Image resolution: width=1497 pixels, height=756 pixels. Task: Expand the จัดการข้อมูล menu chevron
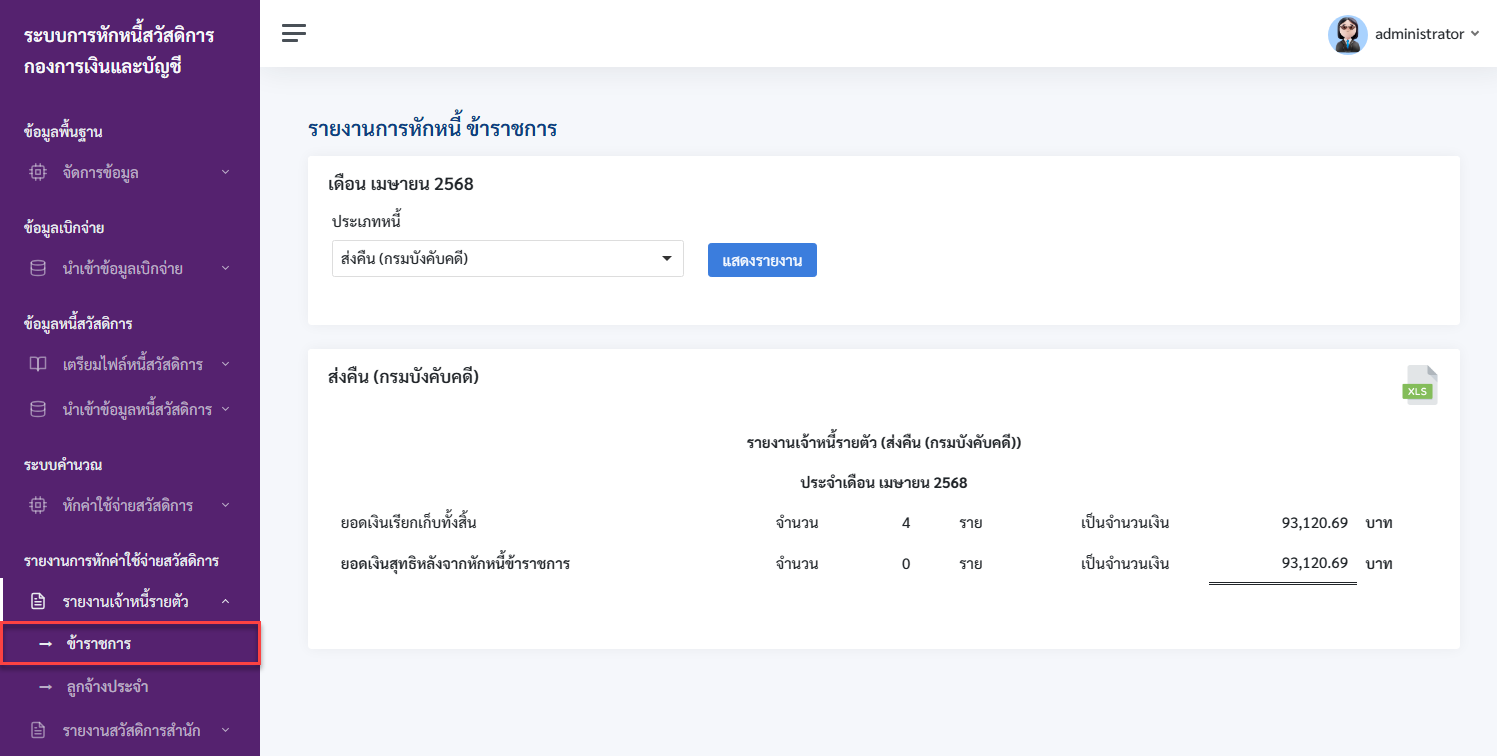[225, 172]
